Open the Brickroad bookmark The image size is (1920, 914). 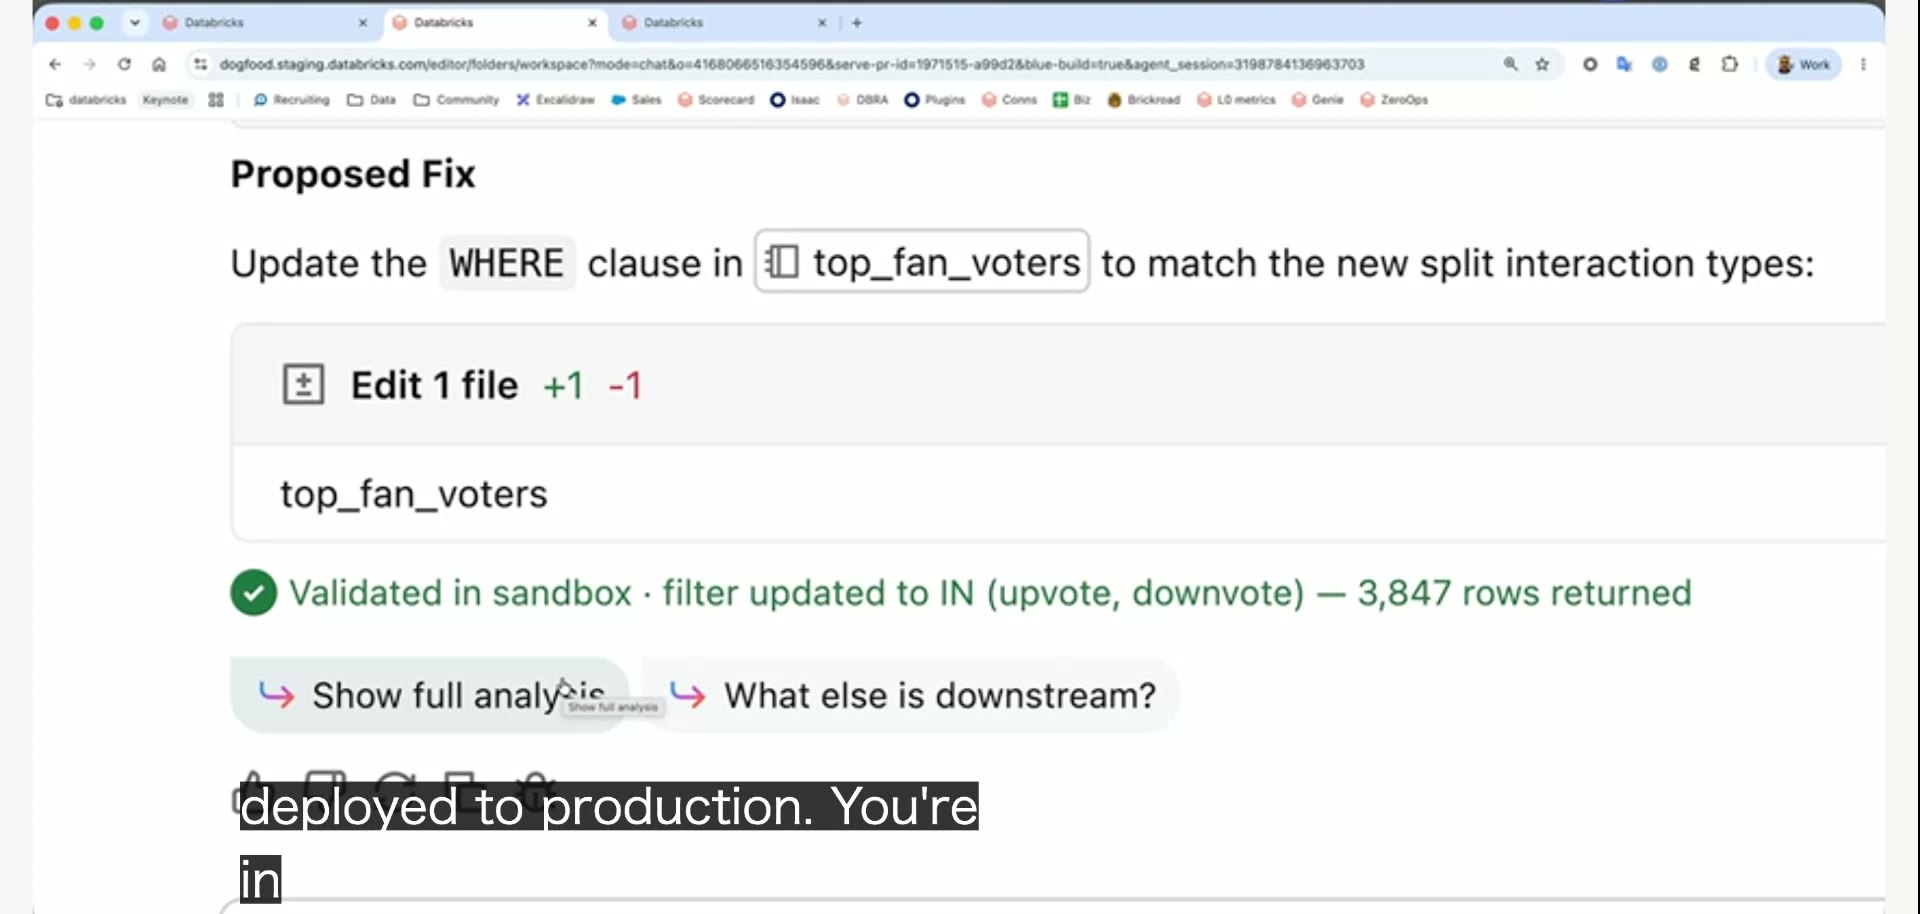pos(1144,100)
